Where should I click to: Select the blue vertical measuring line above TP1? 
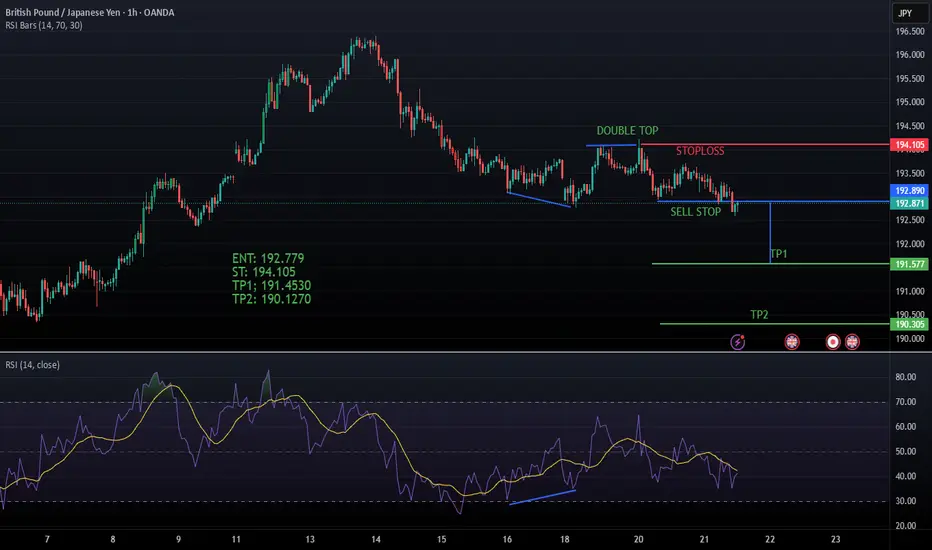(x=770, y=233)
